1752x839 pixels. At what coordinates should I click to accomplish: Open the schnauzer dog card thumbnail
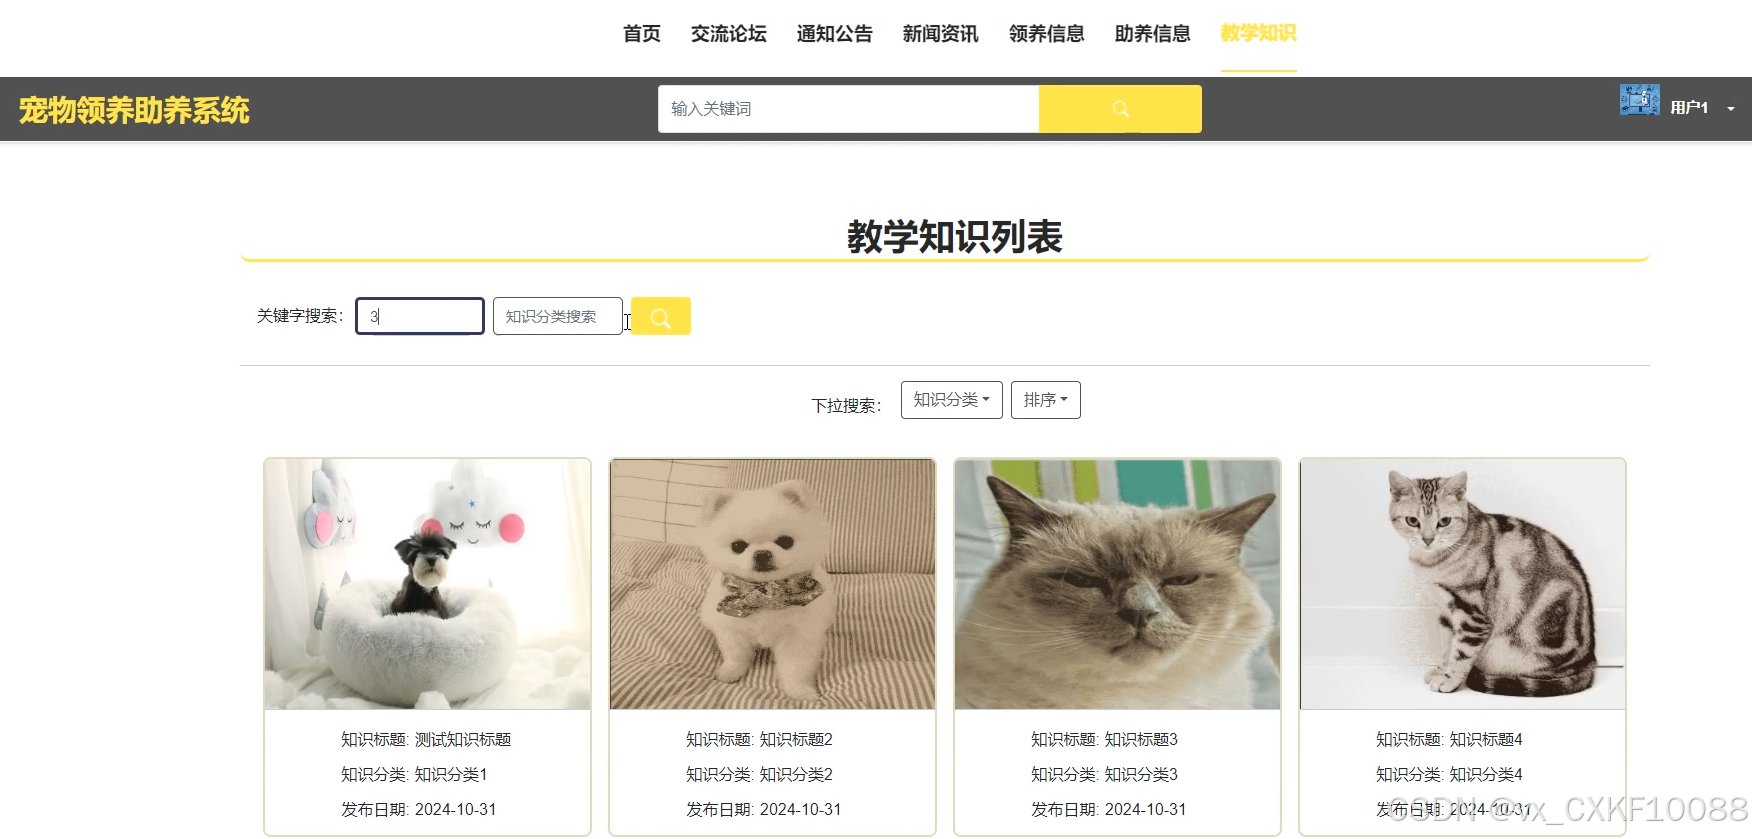tap(428, 585)
